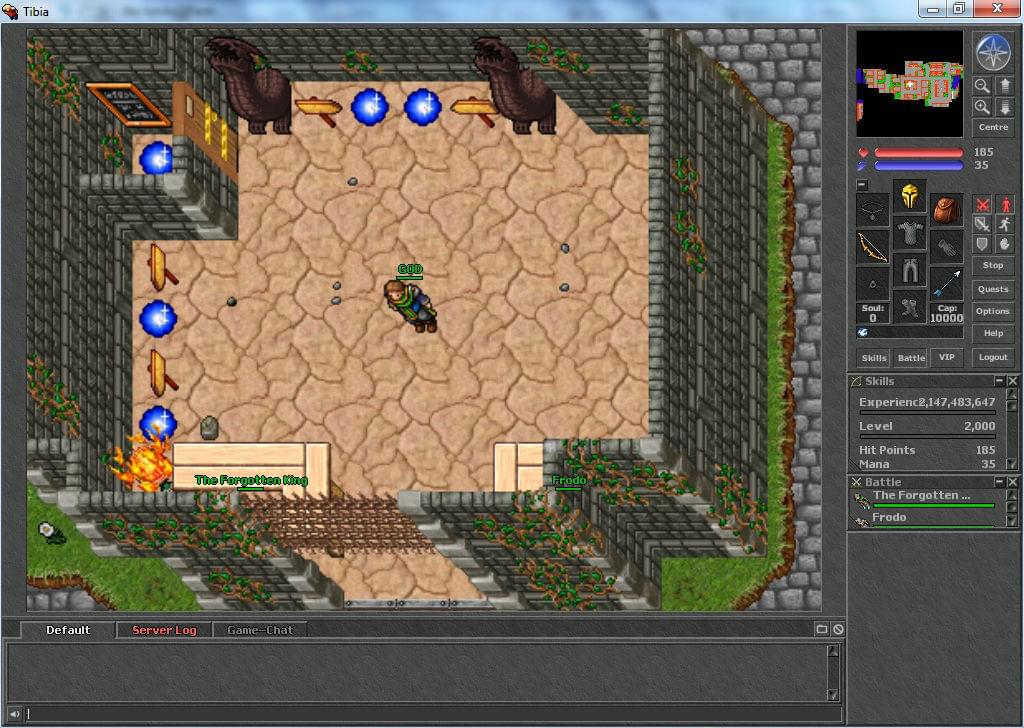
Task: Click the red hit points bar
Action: 918,153
